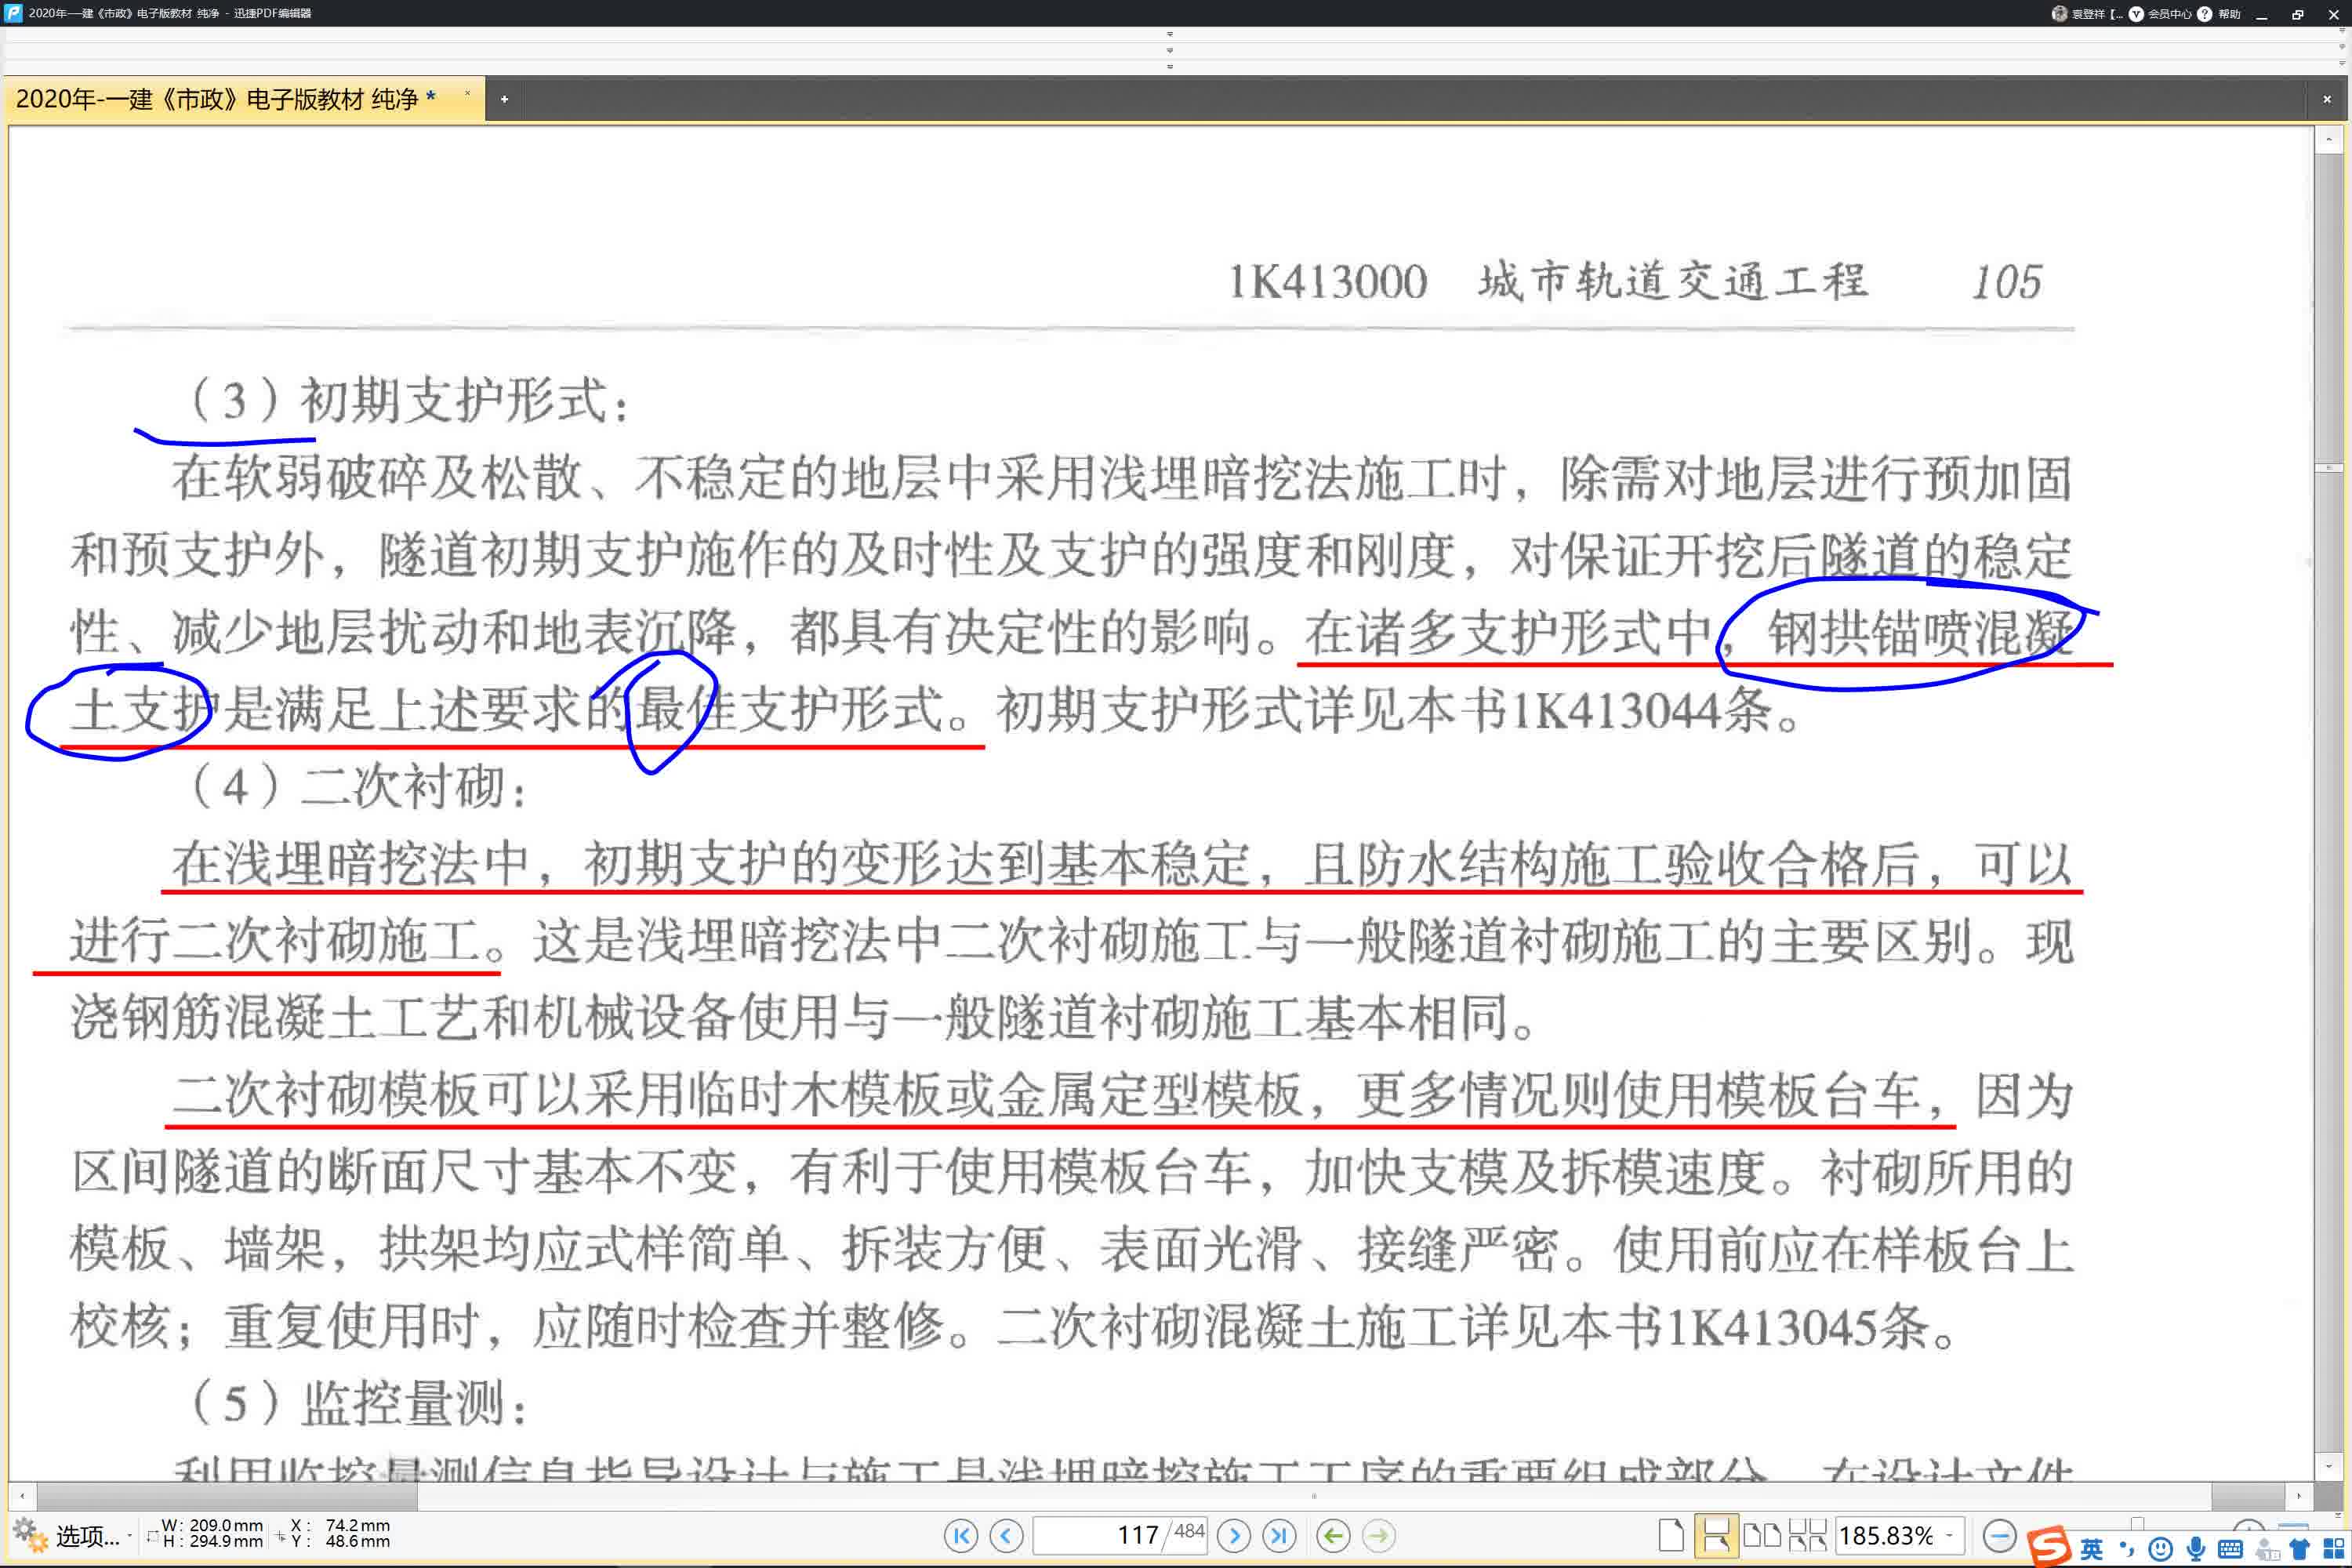2352x1568 pixels.
Task: Click the heading text （5）监控量测
Action: coord(357,1403)
